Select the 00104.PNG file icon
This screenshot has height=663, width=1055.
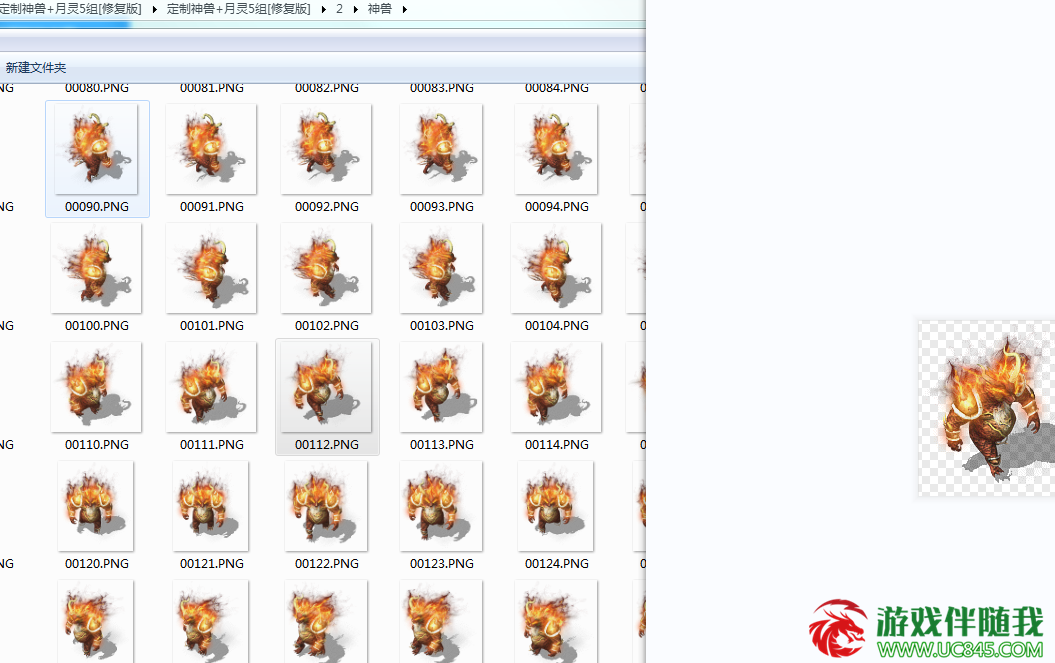click(556, 268)
